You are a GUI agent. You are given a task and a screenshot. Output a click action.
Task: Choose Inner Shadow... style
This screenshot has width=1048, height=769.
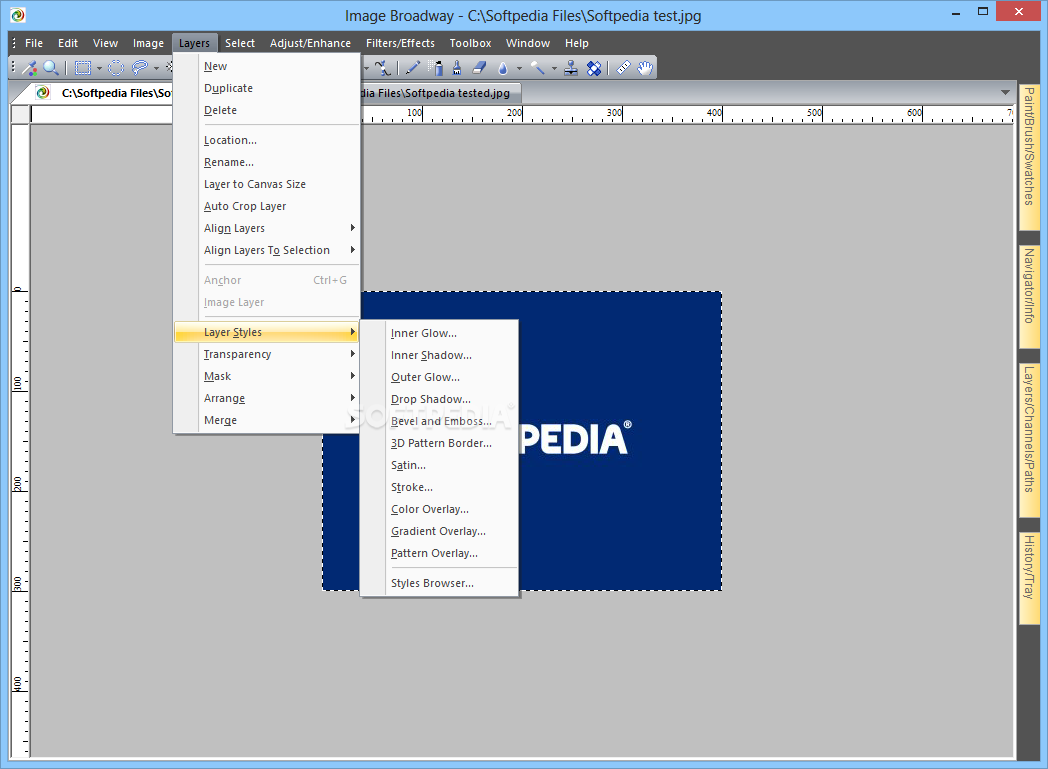click(x=439, y=355)
